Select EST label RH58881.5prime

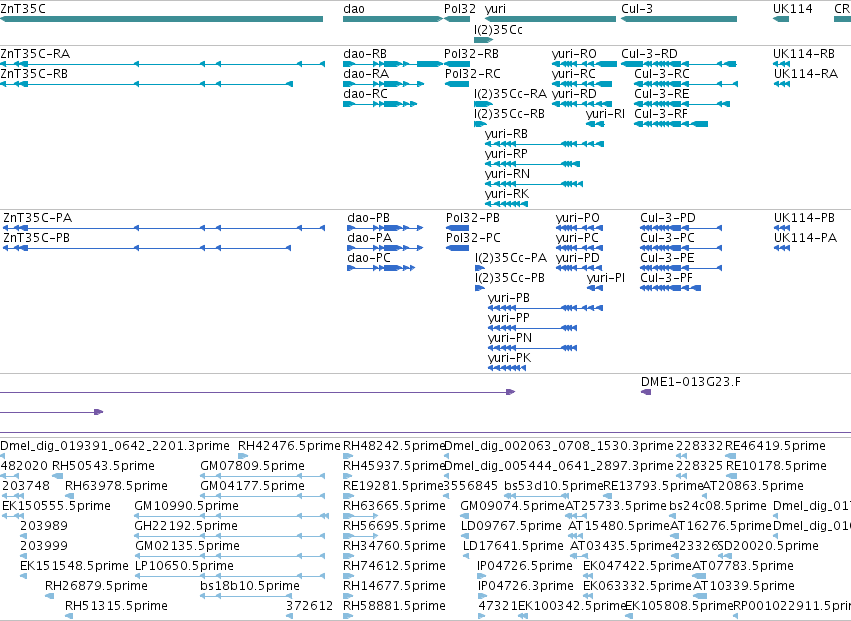point(394,606)
